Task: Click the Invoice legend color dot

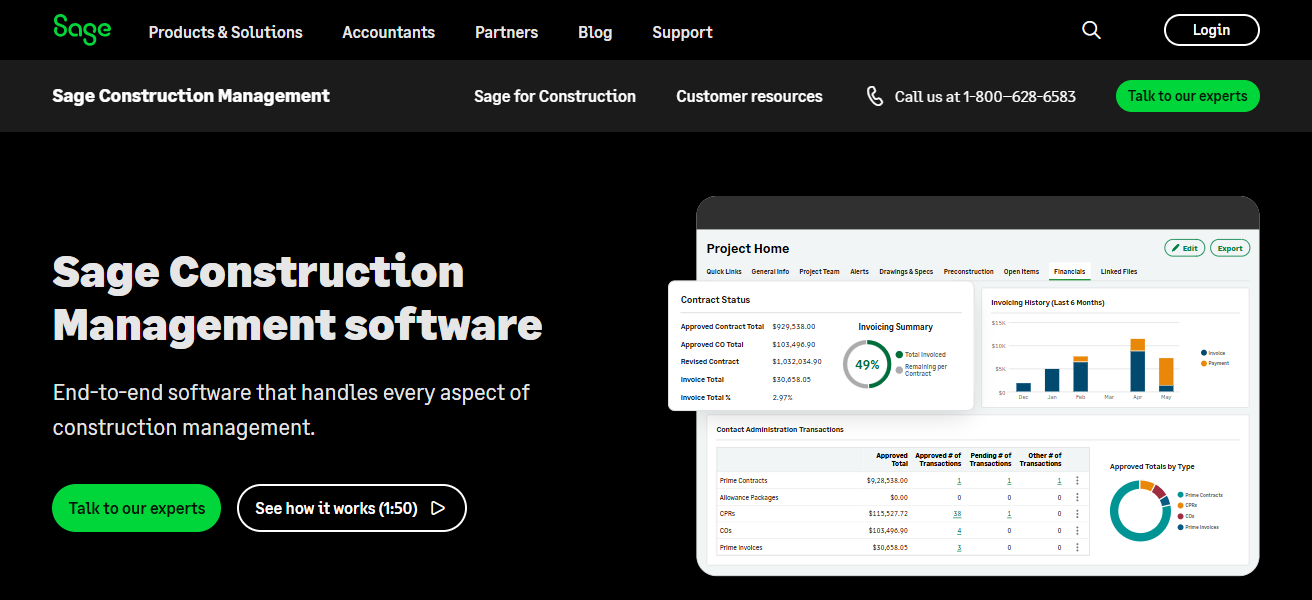Action: (x=1203, y=353)
